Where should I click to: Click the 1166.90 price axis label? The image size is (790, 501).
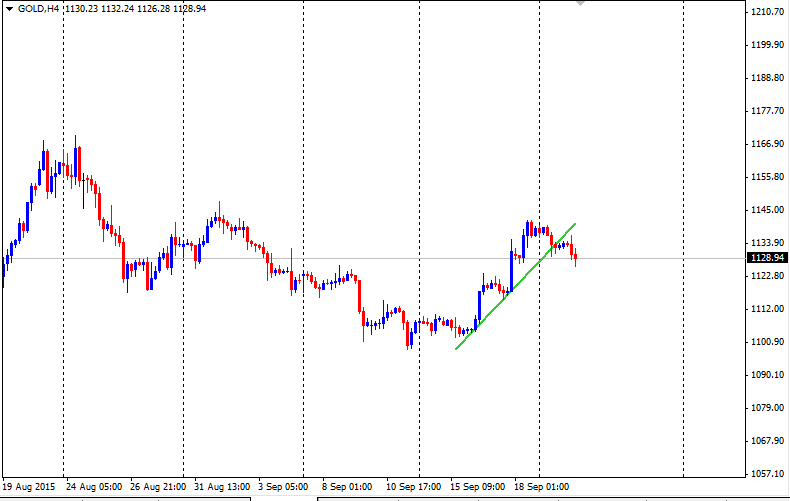point(767,144)
